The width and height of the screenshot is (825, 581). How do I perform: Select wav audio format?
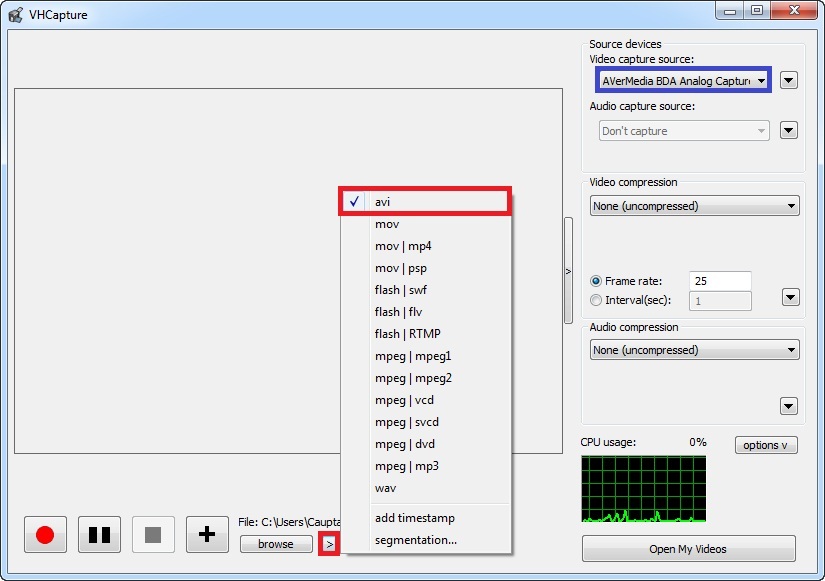click(x=425, y=488)
